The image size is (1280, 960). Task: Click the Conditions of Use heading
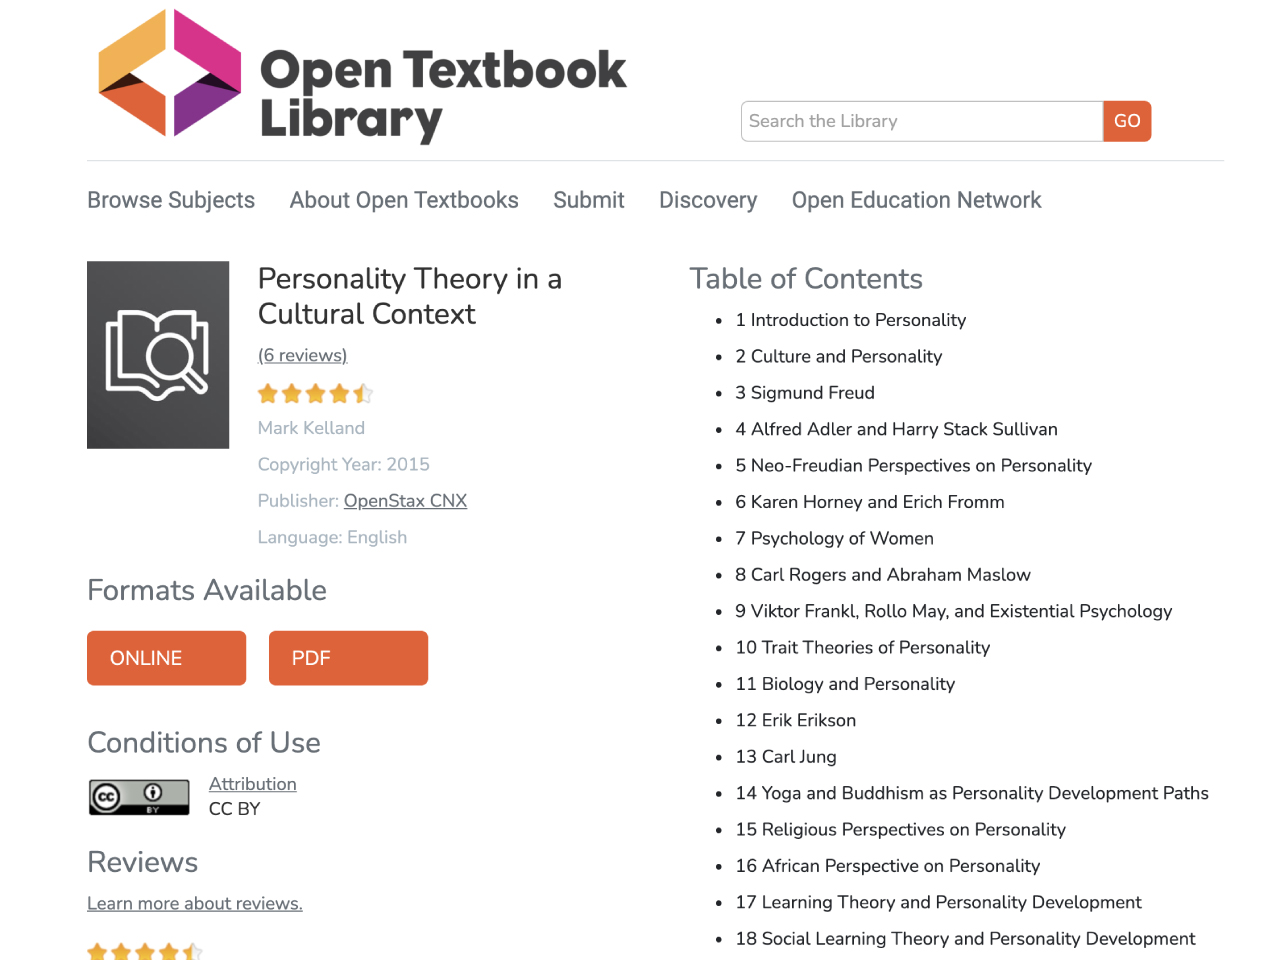[x=204, y=742]
